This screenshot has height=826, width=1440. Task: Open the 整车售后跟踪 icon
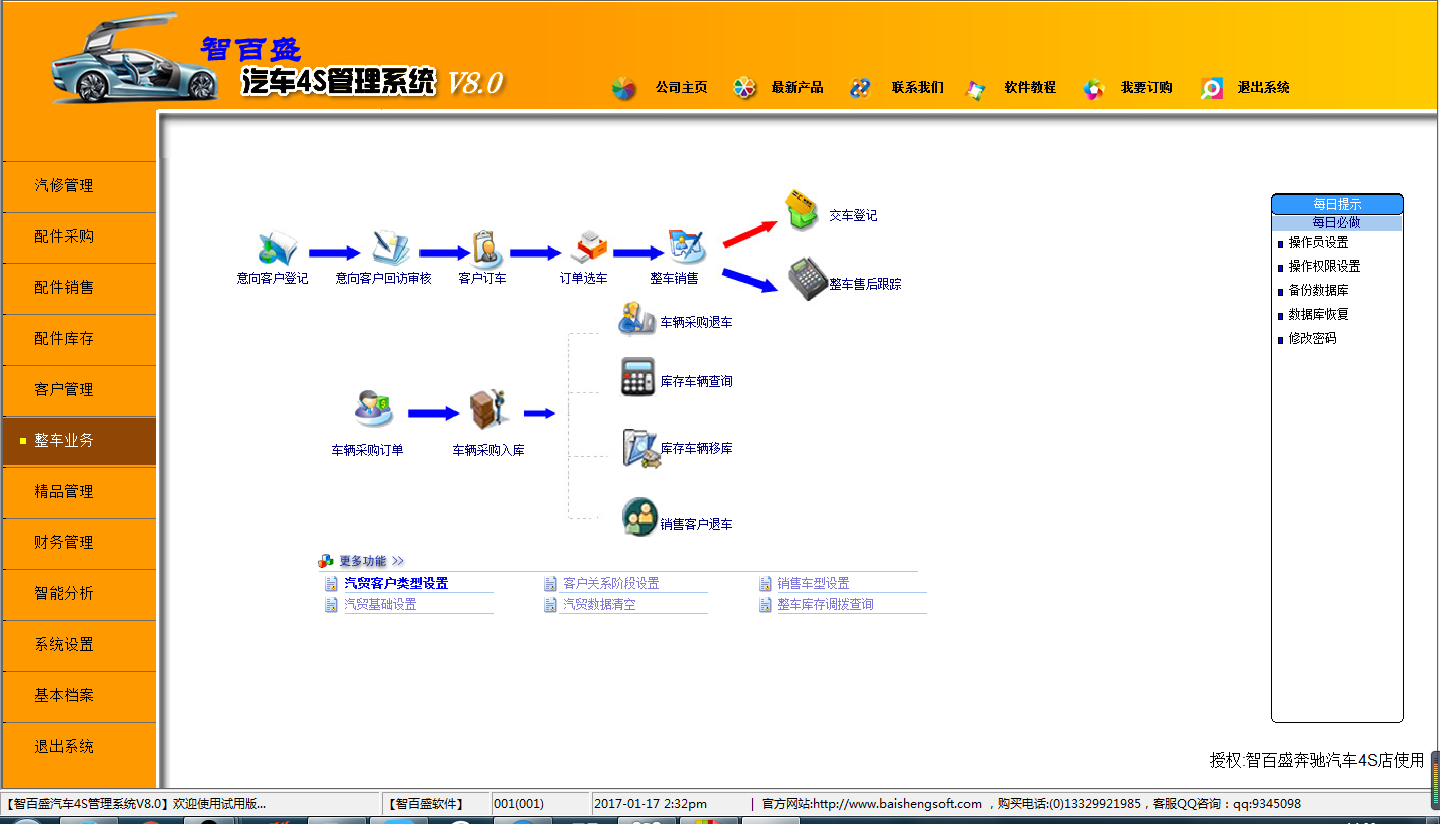click(x=806, y=279)
